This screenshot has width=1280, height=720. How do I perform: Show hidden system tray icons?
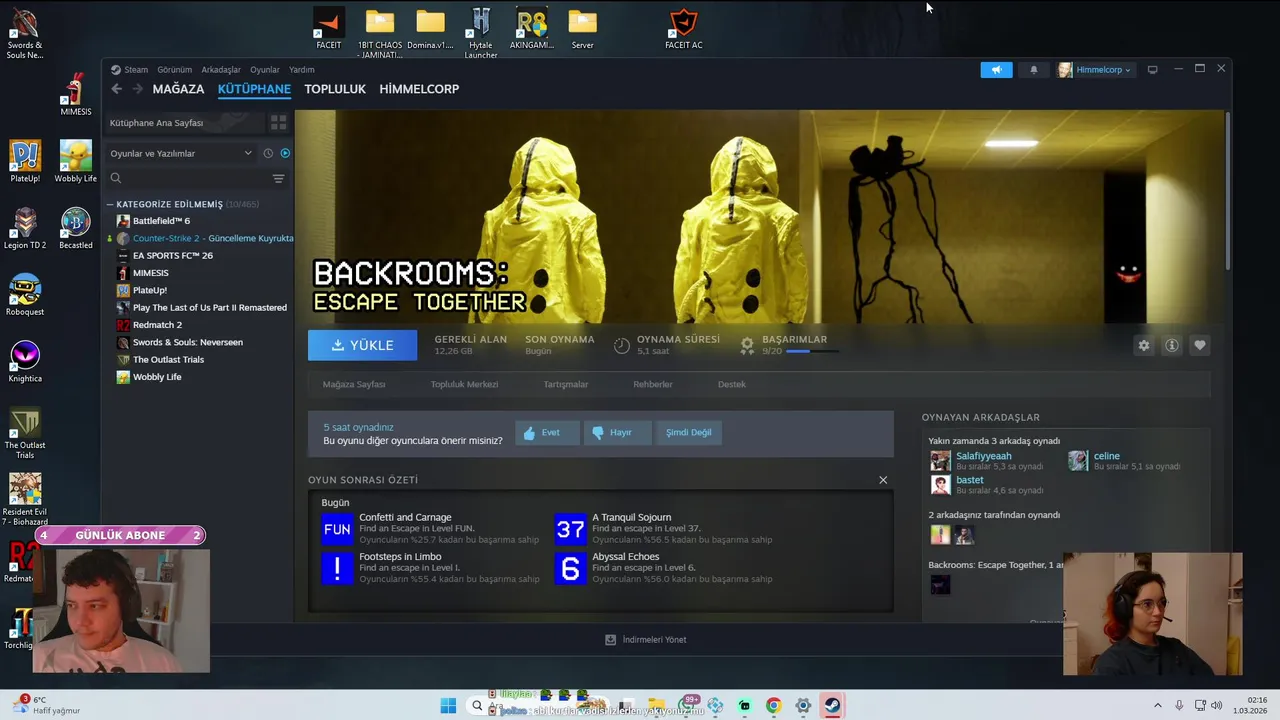(x=1158, y=706)
